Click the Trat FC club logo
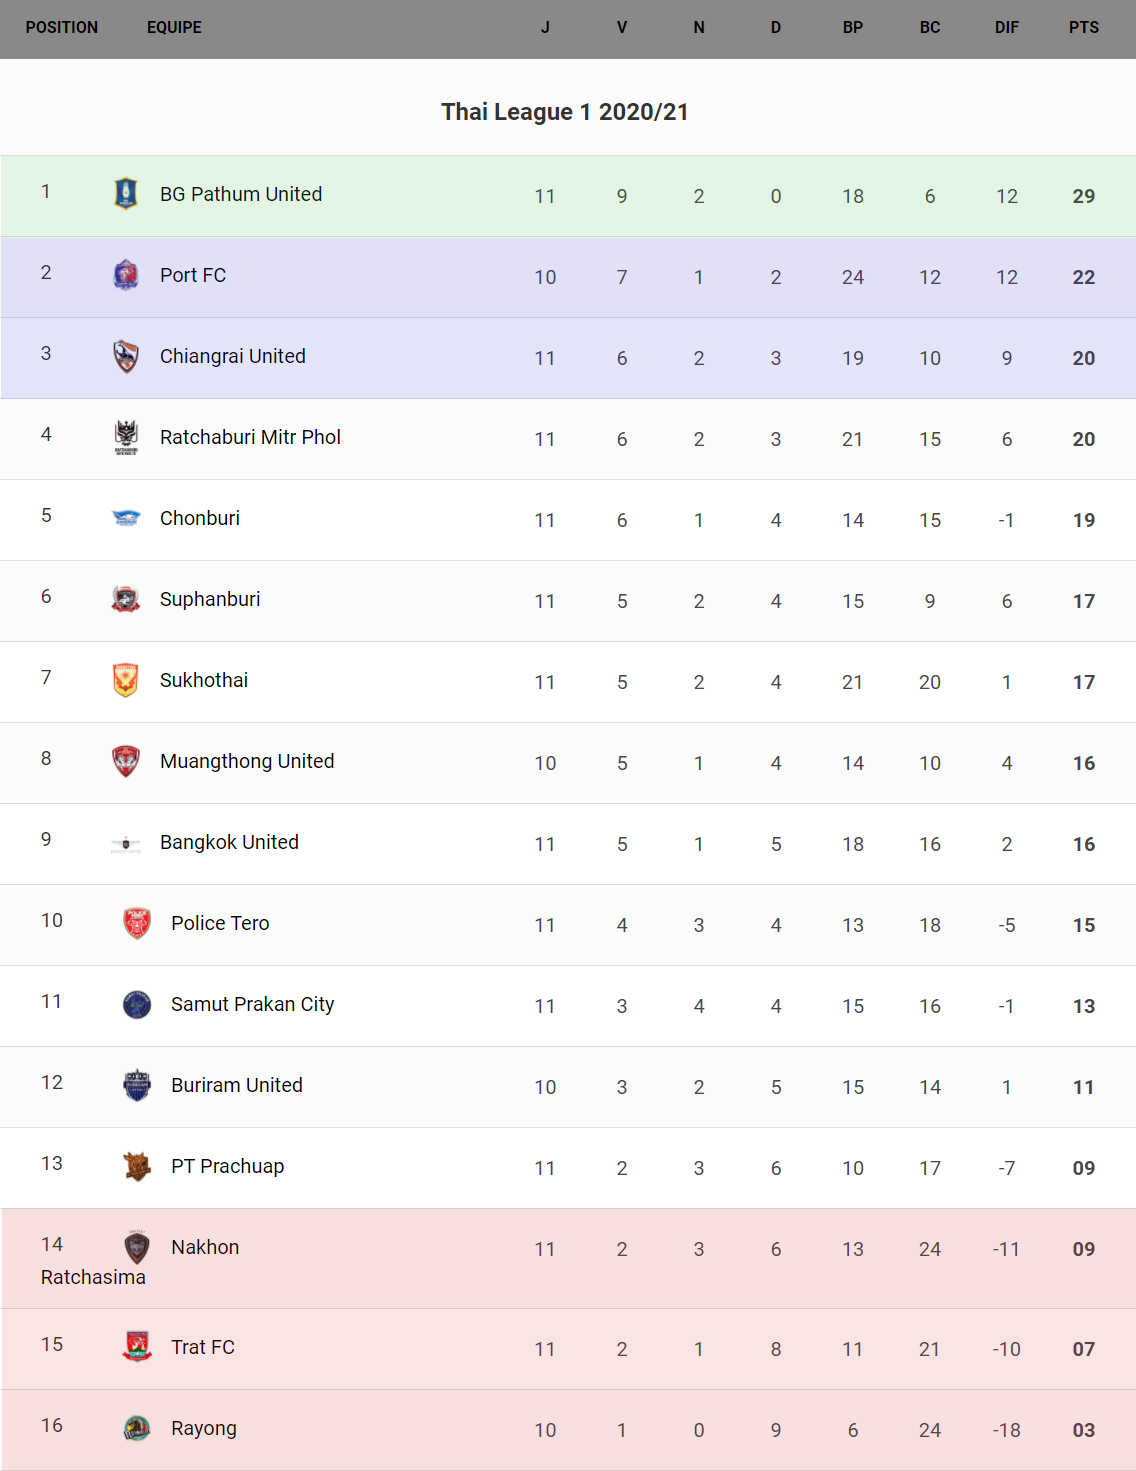The width and height of the screenshot is (1136, 1471). pos(137,1347)
